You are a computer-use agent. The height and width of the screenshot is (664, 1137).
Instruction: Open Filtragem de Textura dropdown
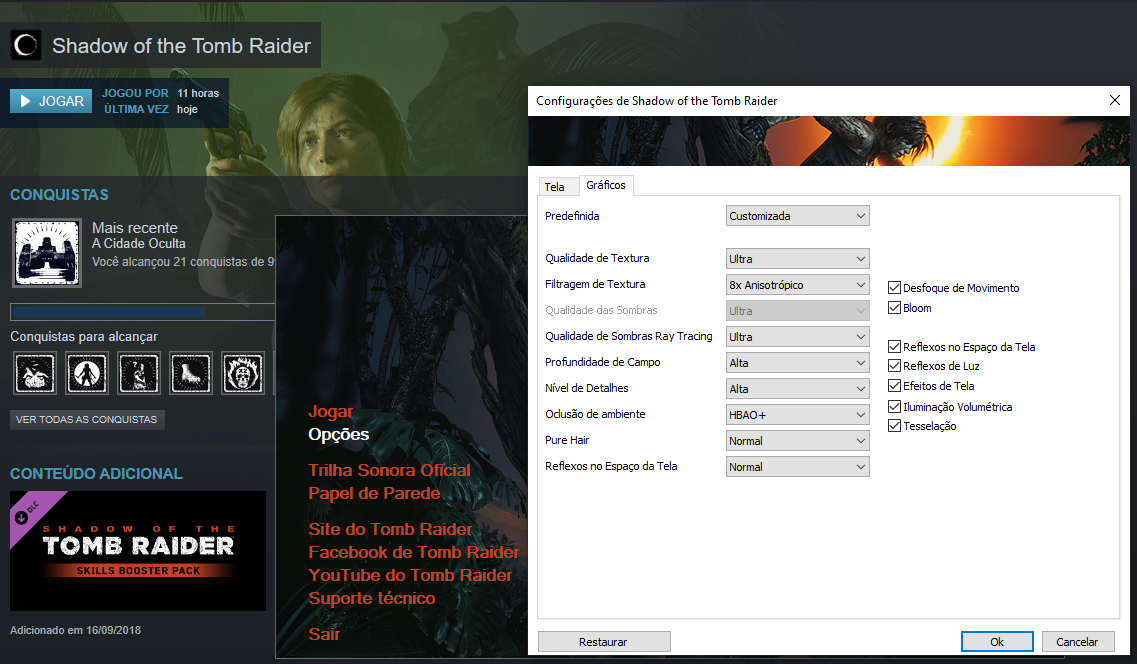(798, 285)
